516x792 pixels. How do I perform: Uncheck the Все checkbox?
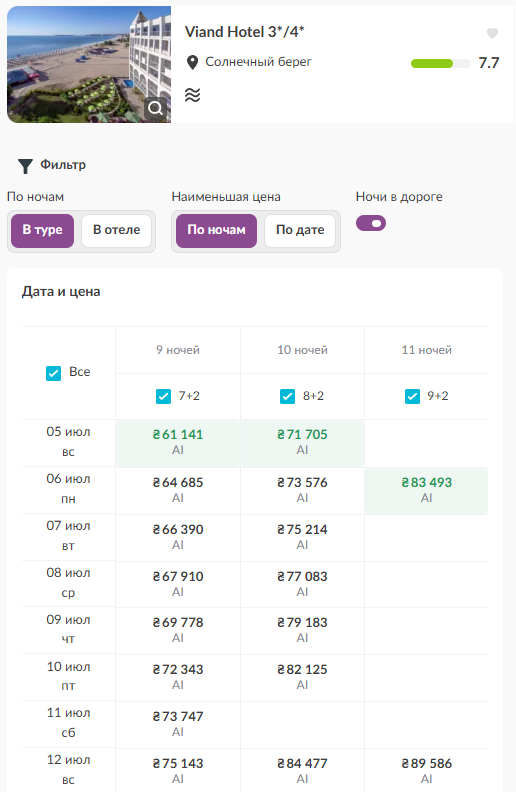pyautogui.click(x=54, y=373)
